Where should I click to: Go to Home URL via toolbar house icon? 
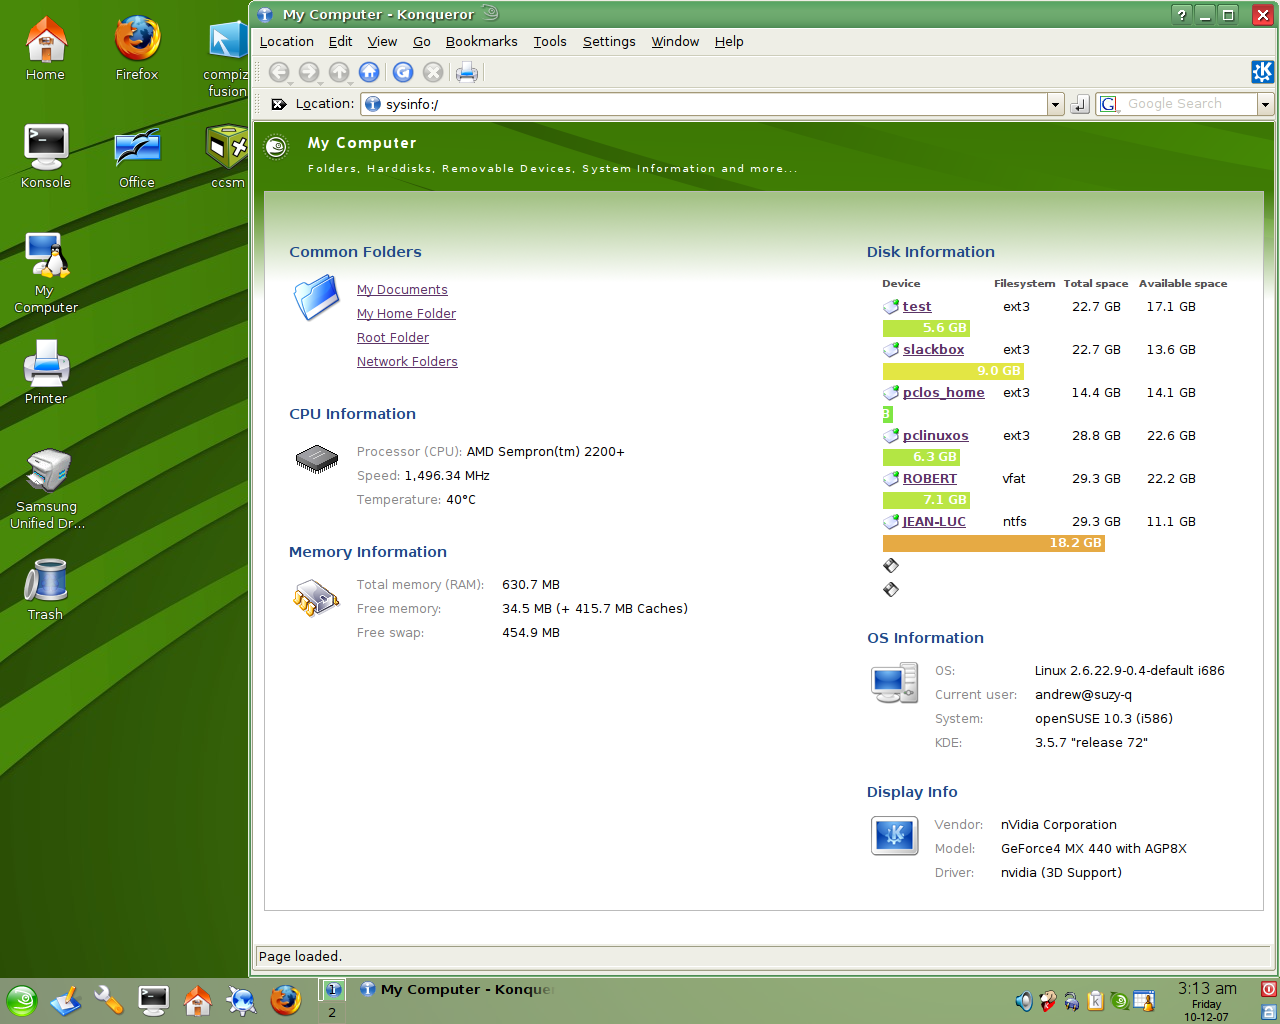coord(369,72)
